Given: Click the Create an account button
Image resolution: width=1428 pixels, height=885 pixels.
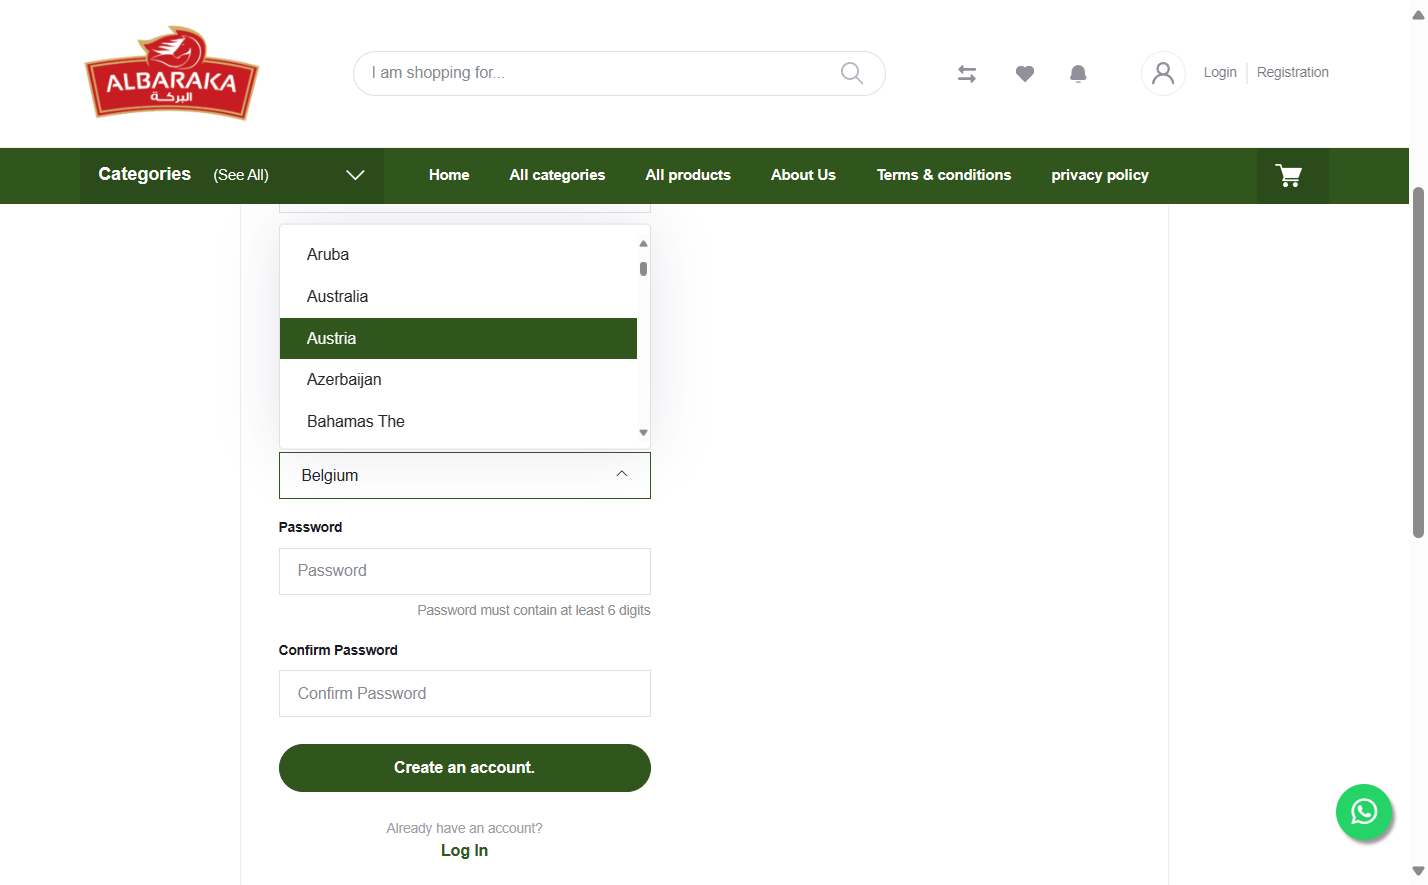Looking at the screenshot, I should click(x=465, y=768).
